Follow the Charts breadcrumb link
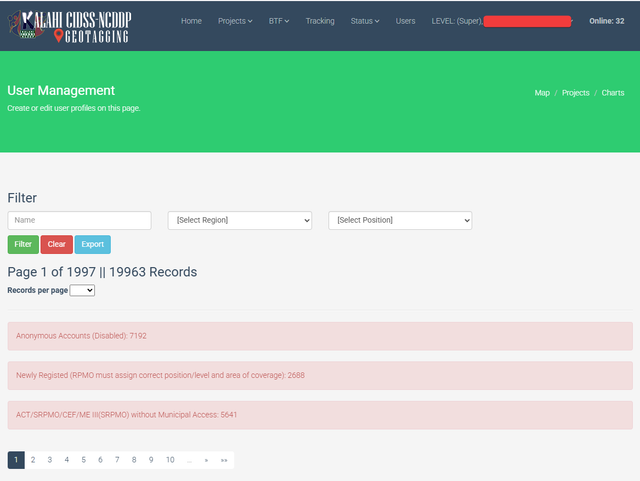 pos(613,93)
